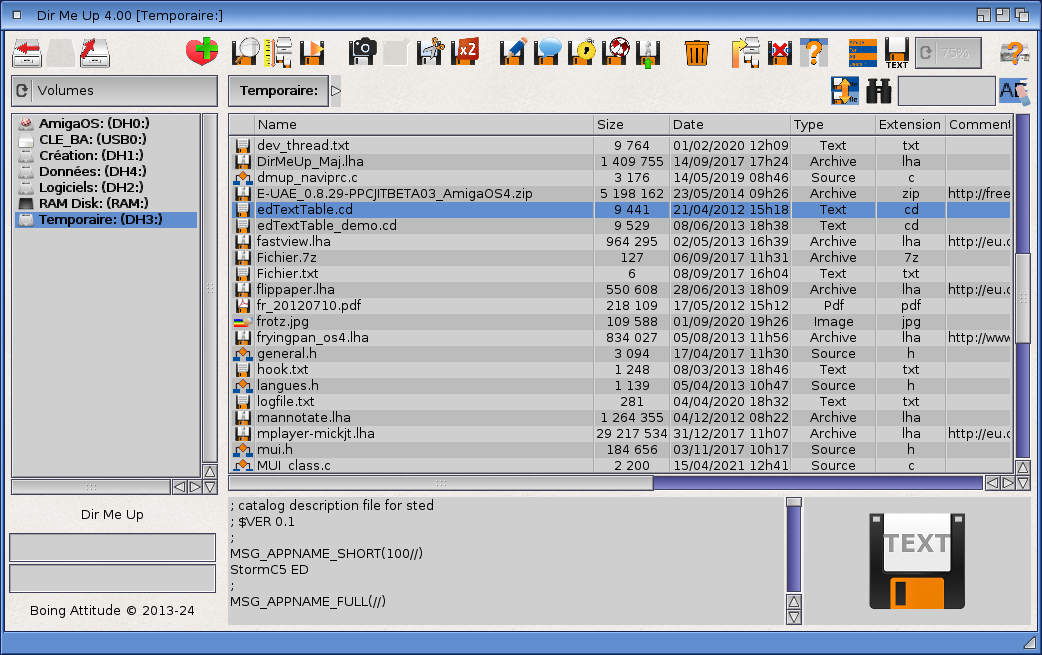
Task: Click the search text field beside binoculars
Action: coord(946,91)
